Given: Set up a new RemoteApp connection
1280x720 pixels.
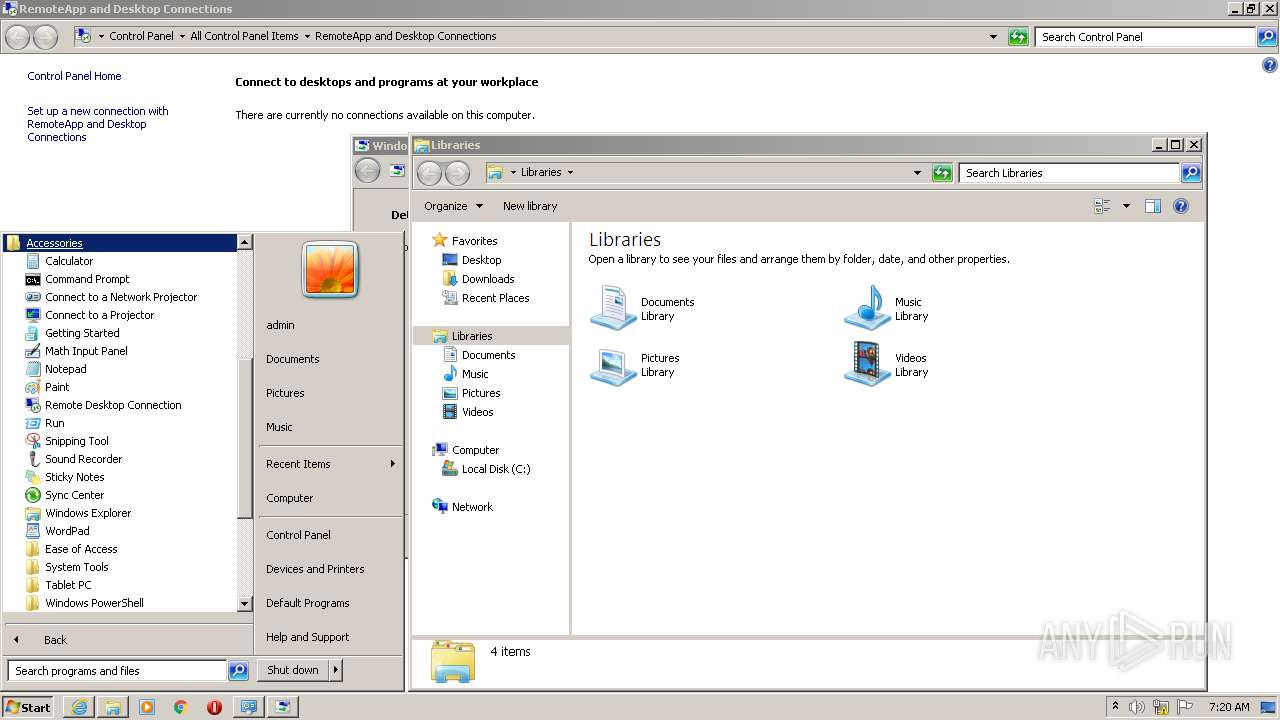Looking at the screenshot, I should 98,124.
